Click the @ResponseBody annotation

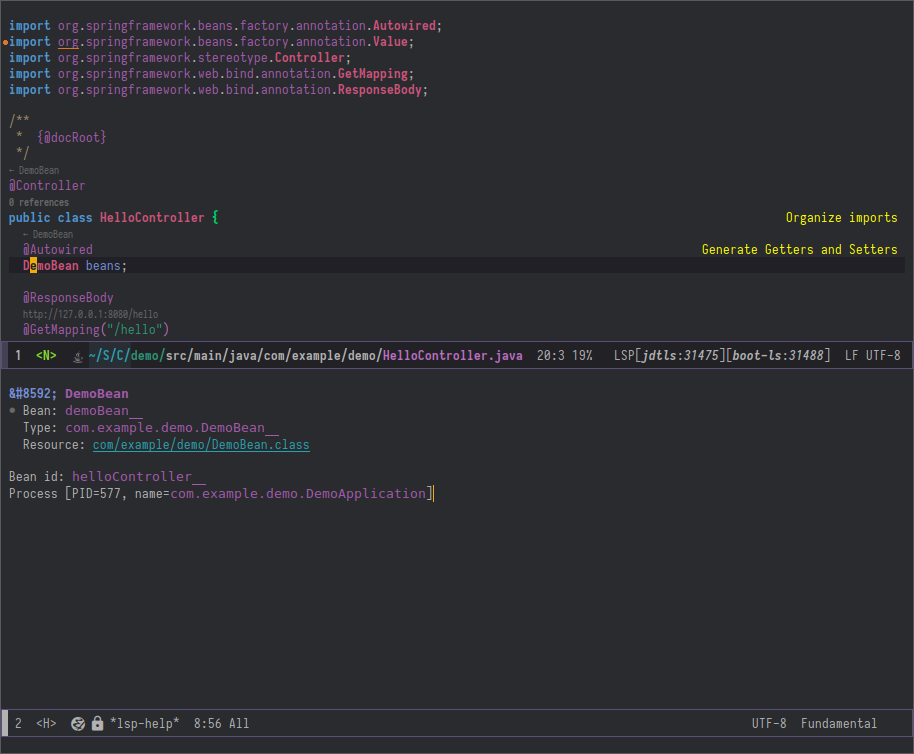pos(68,298)
